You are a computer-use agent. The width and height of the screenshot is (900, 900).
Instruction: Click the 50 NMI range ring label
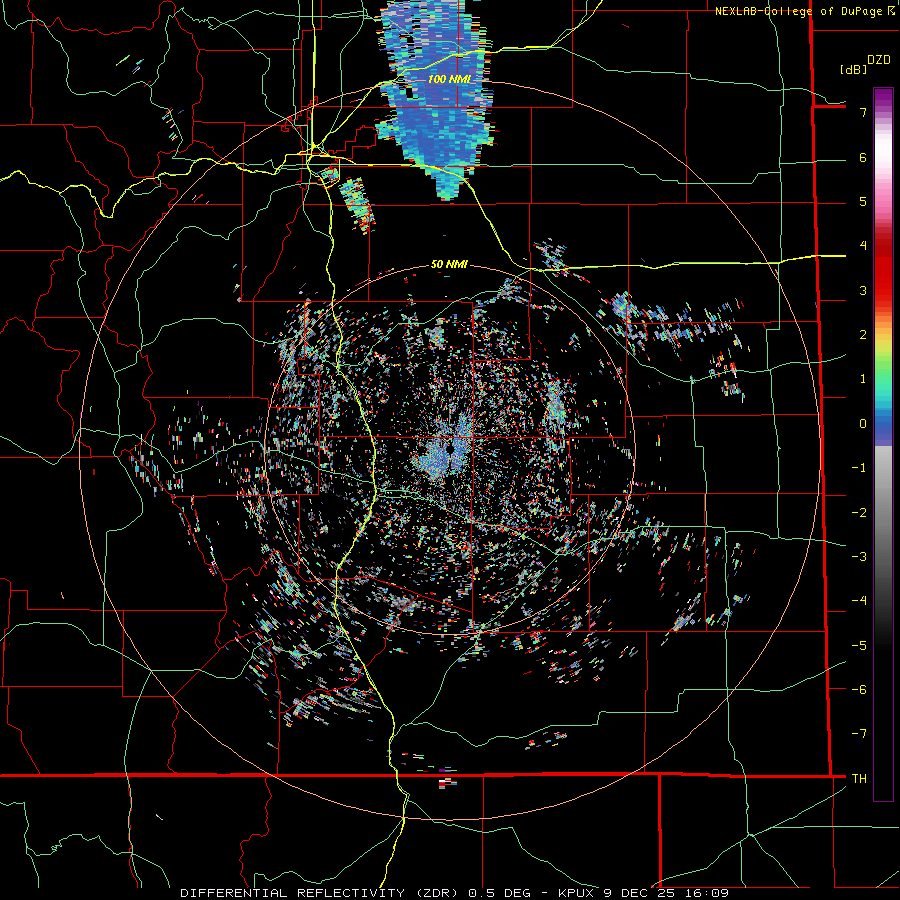[449, 264]
